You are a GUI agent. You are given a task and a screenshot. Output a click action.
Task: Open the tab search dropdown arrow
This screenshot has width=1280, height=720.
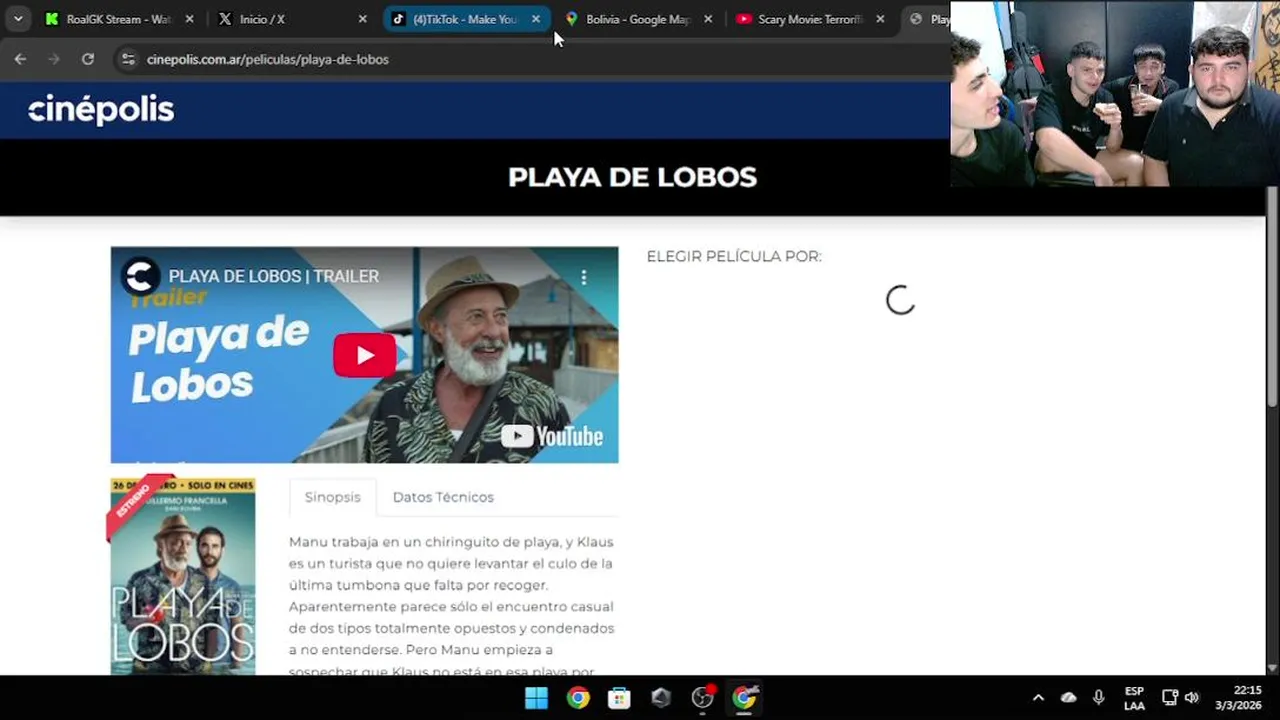click(x=18, y=19)
